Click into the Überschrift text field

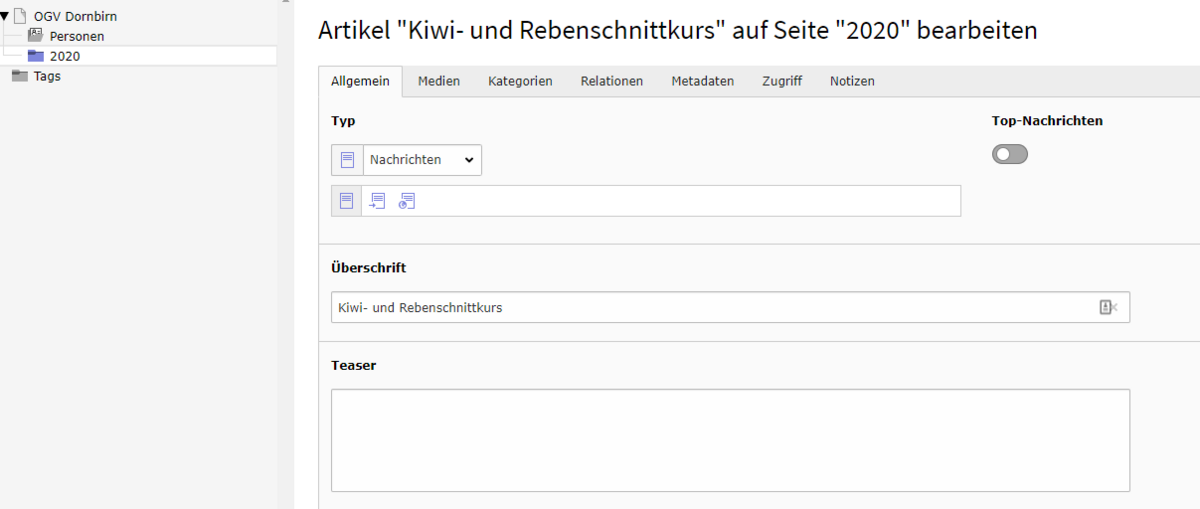coord(700,308)
